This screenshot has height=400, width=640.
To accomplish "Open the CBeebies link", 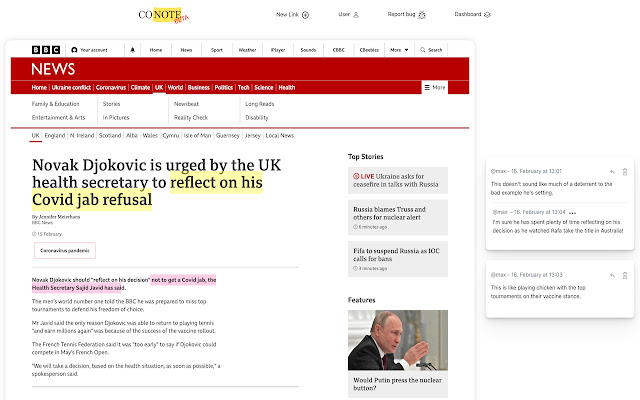I will [369, 50].
